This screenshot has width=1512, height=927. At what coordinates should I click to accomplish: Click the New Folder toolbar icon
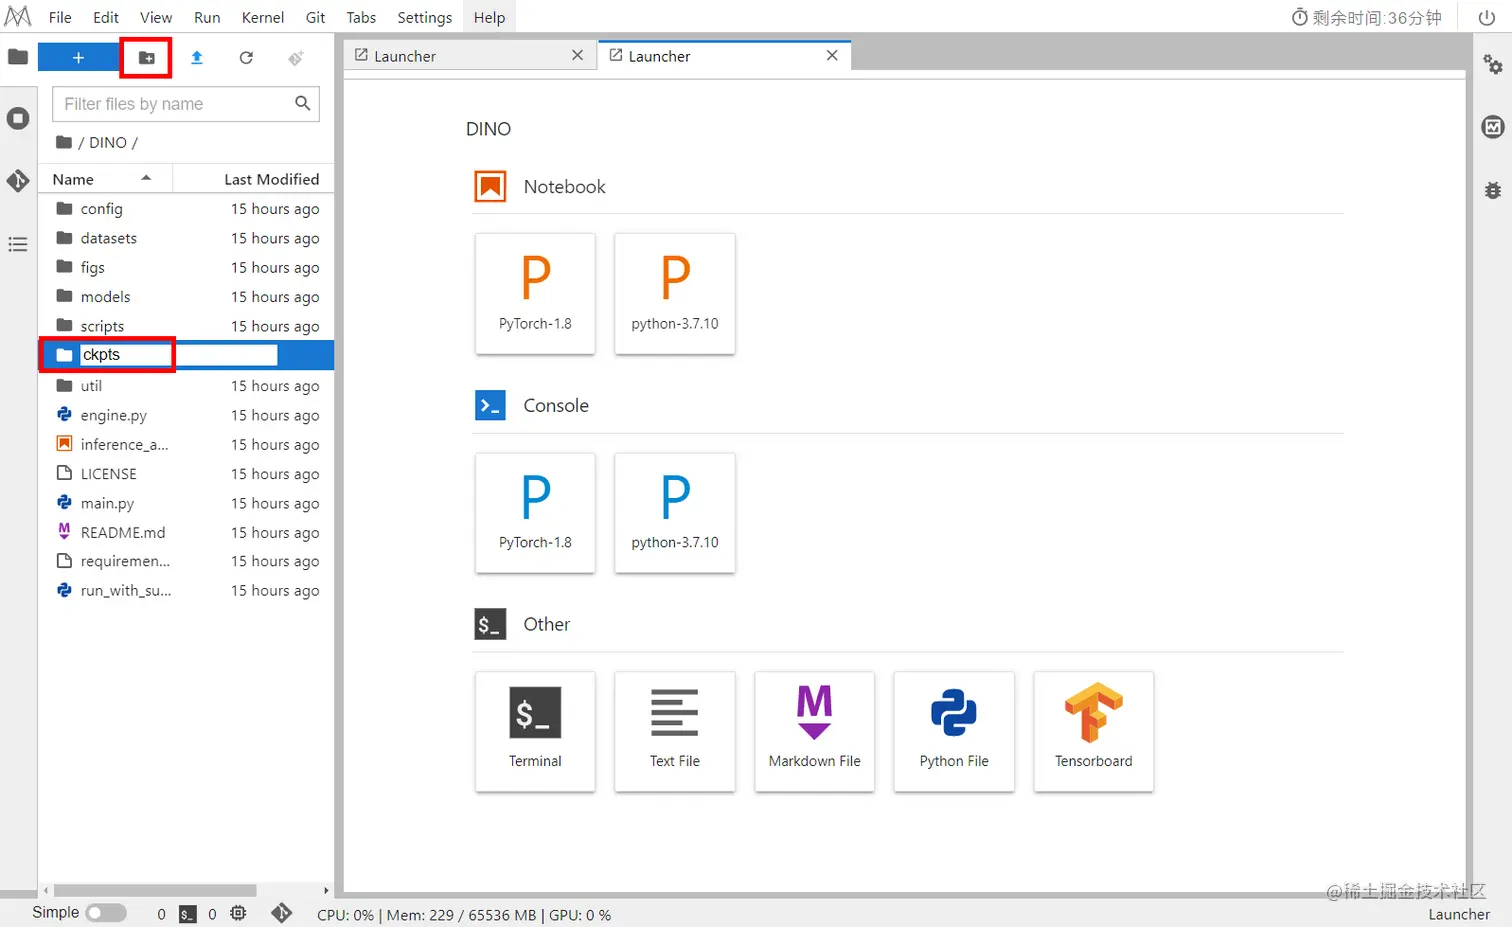[x=146, y=58]
